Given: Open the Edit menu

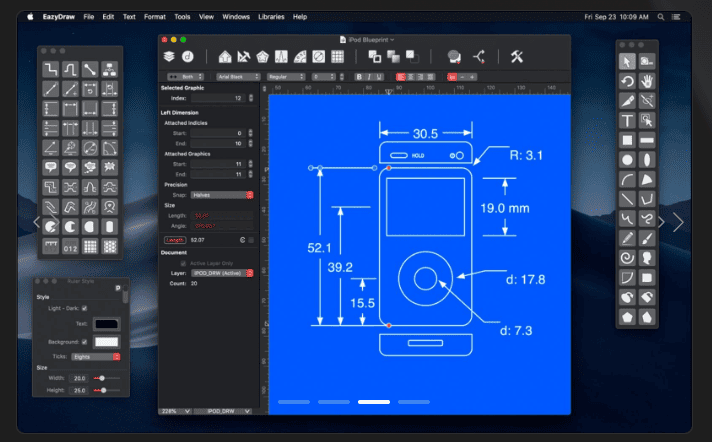Looking at the screenshot, I should (108, 17).
